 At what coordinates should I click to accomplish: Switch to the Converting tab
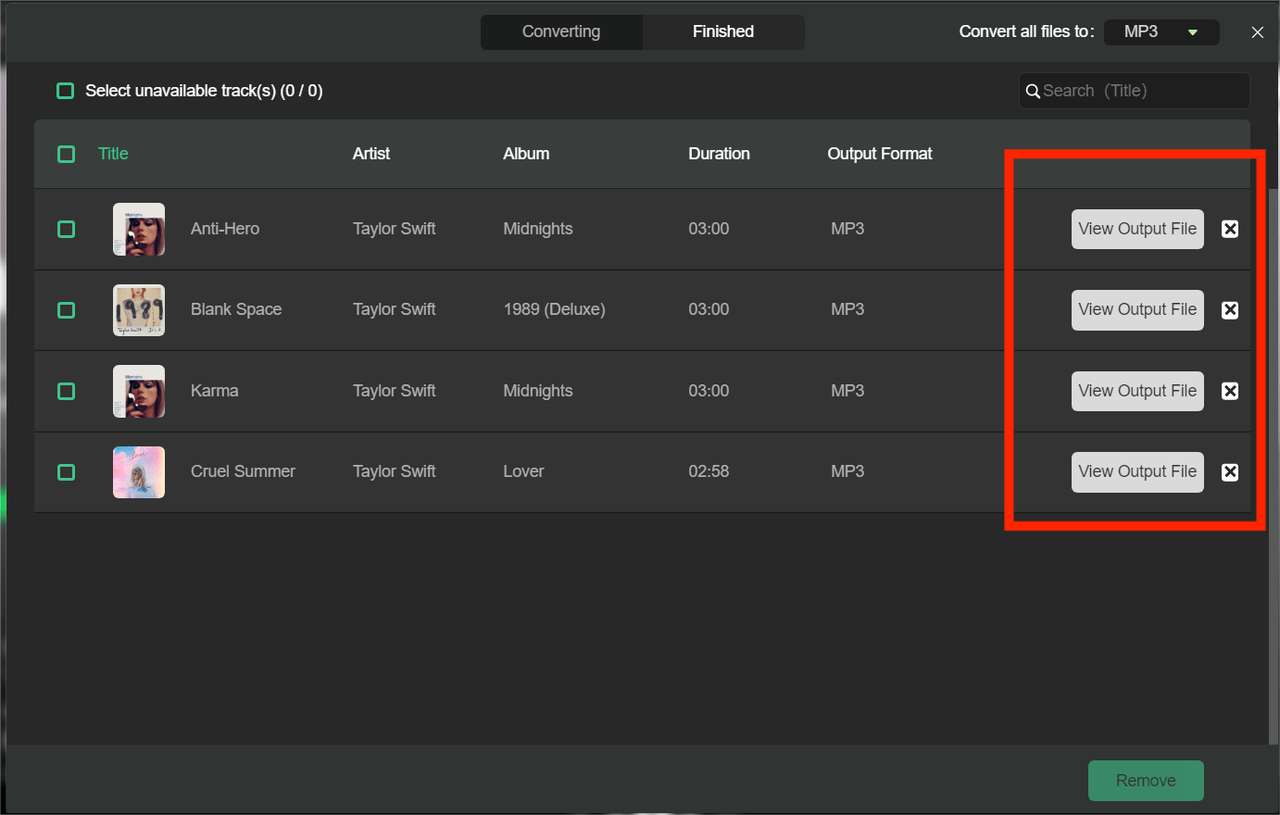(561, 31)
